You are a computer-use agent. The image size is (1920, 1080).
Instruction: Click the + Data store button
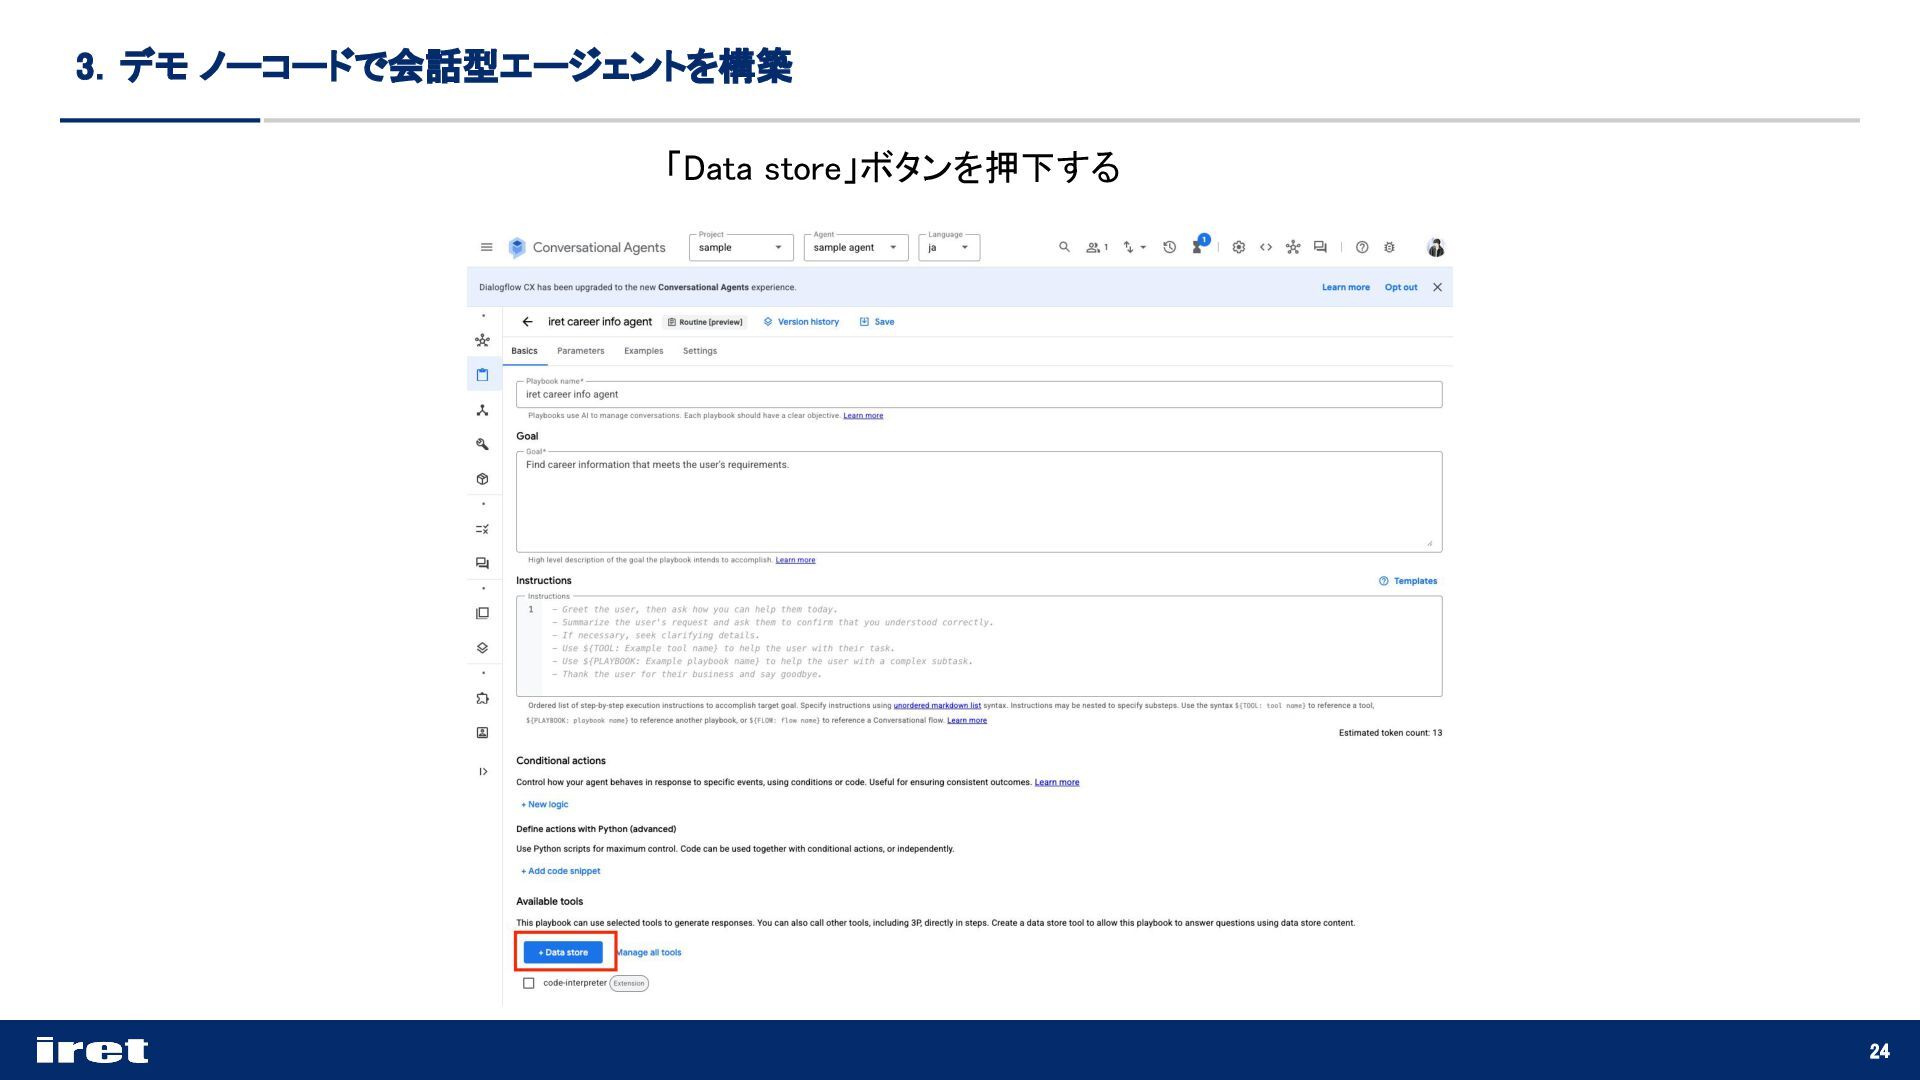(x=563, y=953)
